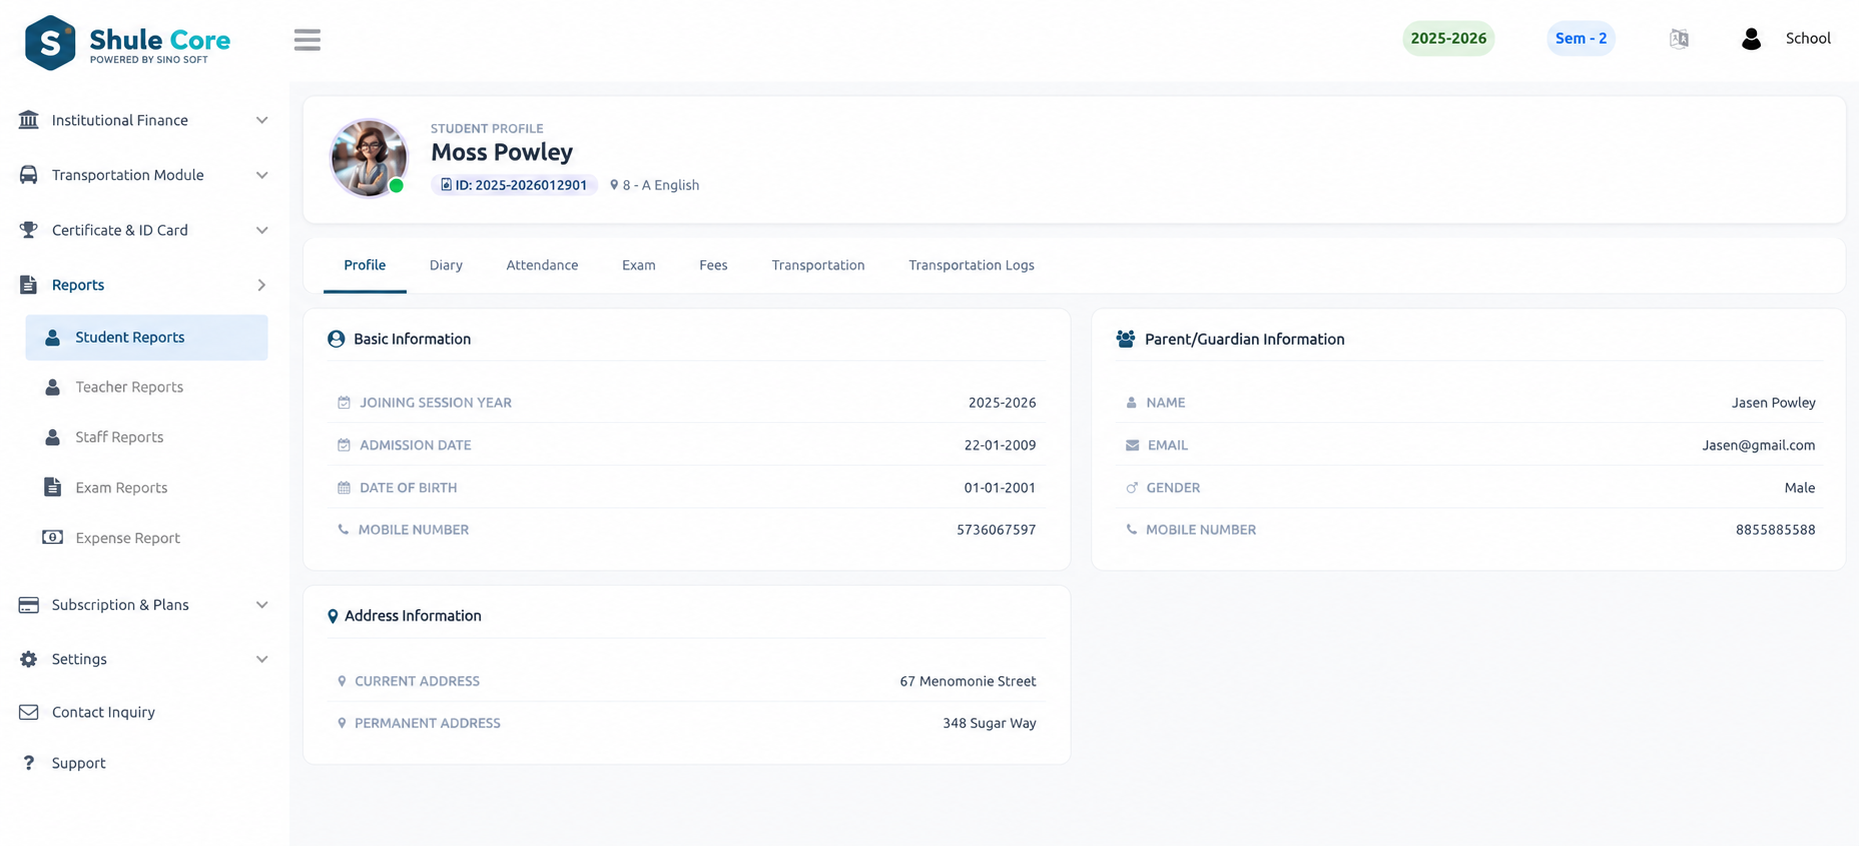Go to the Fees tab
The height and width of the screenshot is (846, 1859).
coord(713,265)
